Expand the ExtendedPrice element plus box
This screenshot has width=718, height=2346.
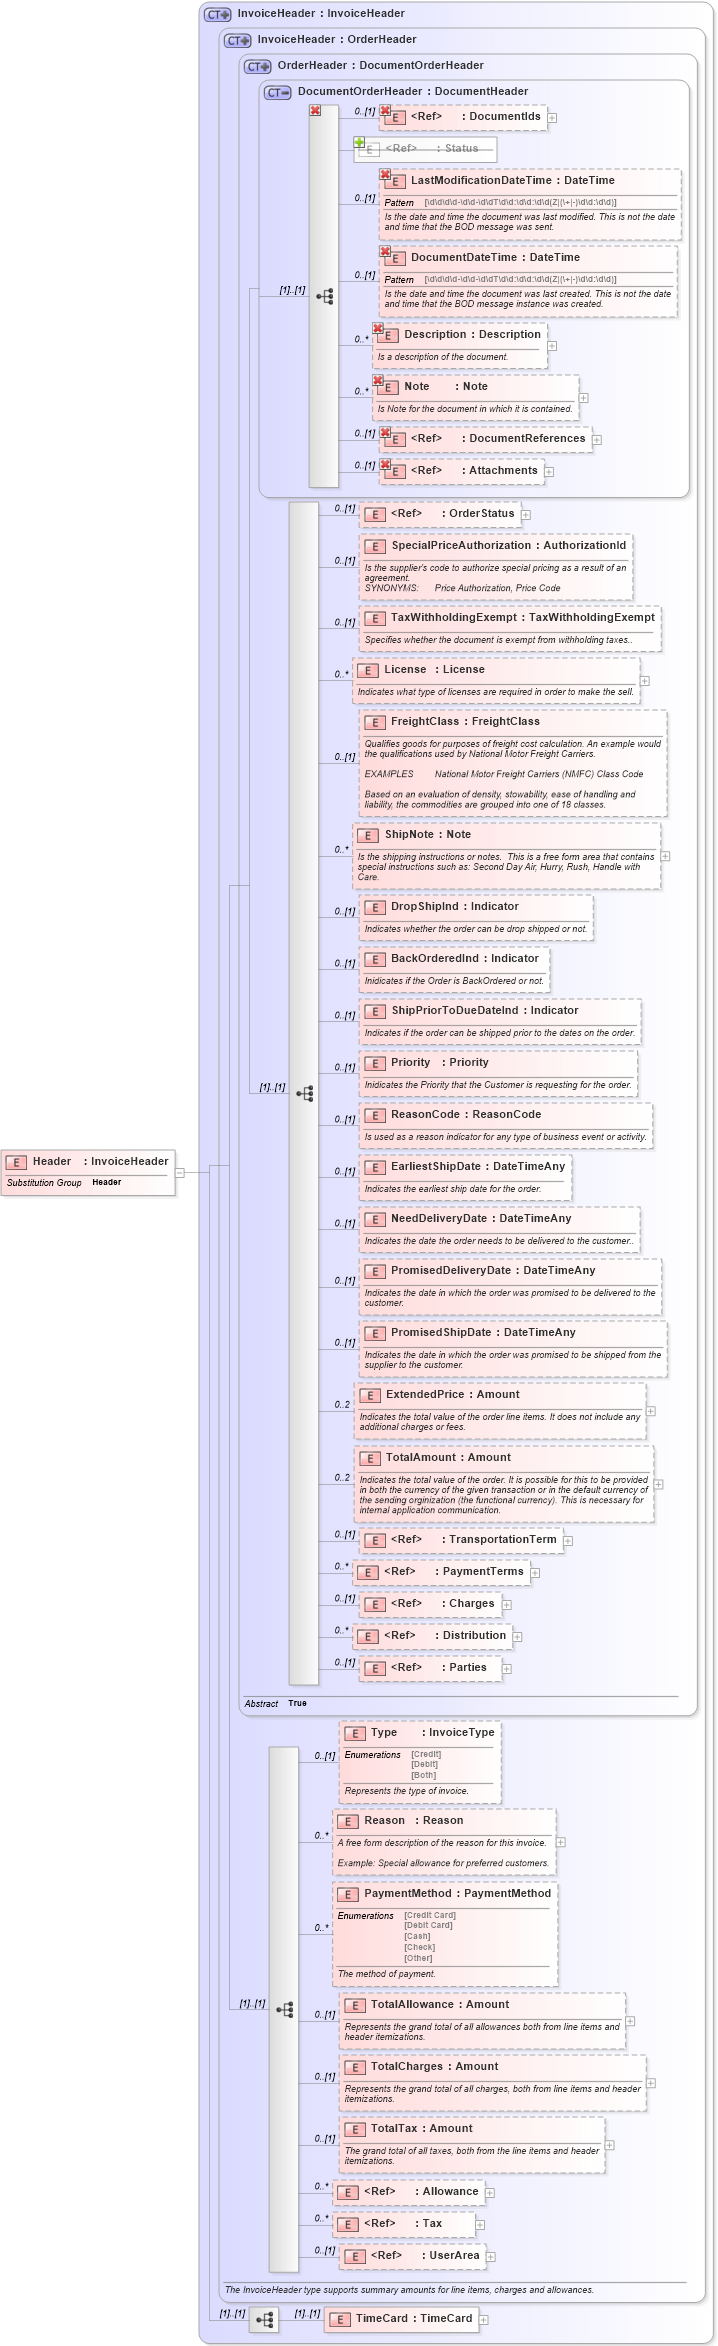(x=651, y=1411)
